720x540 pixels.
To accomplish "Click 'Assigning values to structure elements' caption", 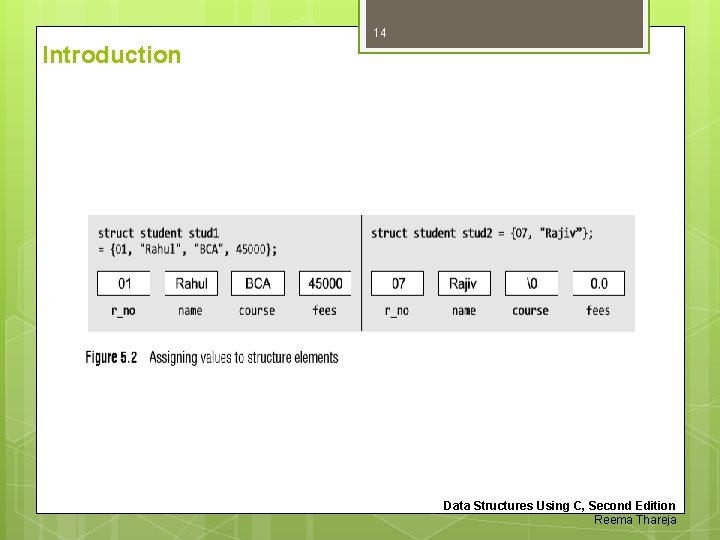I will [244, 357].
